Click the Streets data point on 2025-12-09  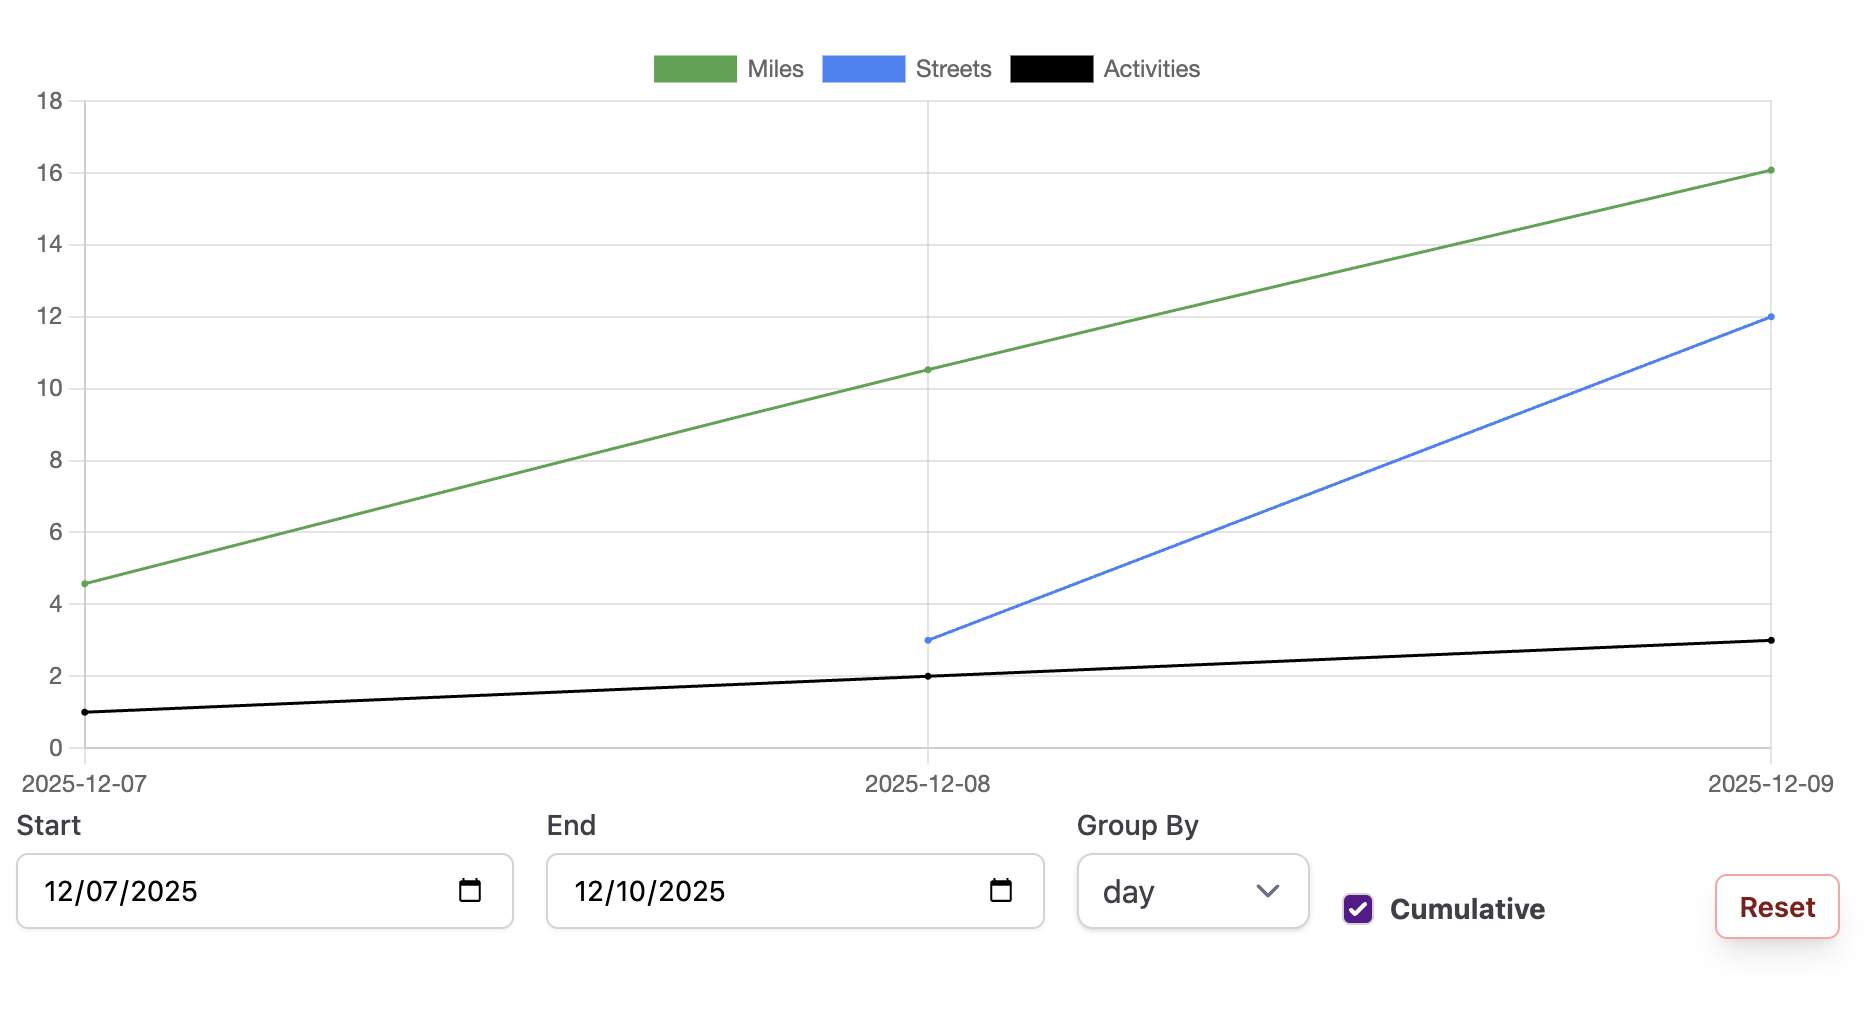click(x=1771, y=317)
